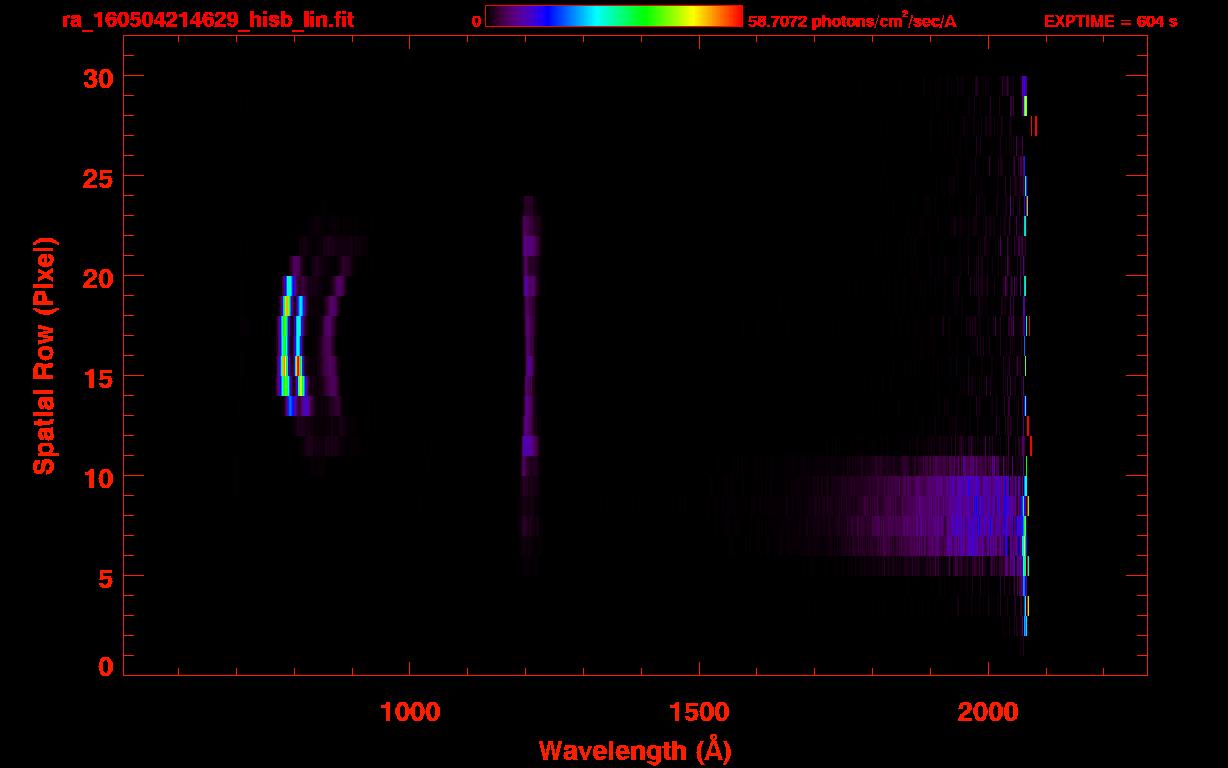Screen dimensions: 1228x768
Task: Click the filename ra_160504214629_hisb_lin.fit
Action: [207, 19]
